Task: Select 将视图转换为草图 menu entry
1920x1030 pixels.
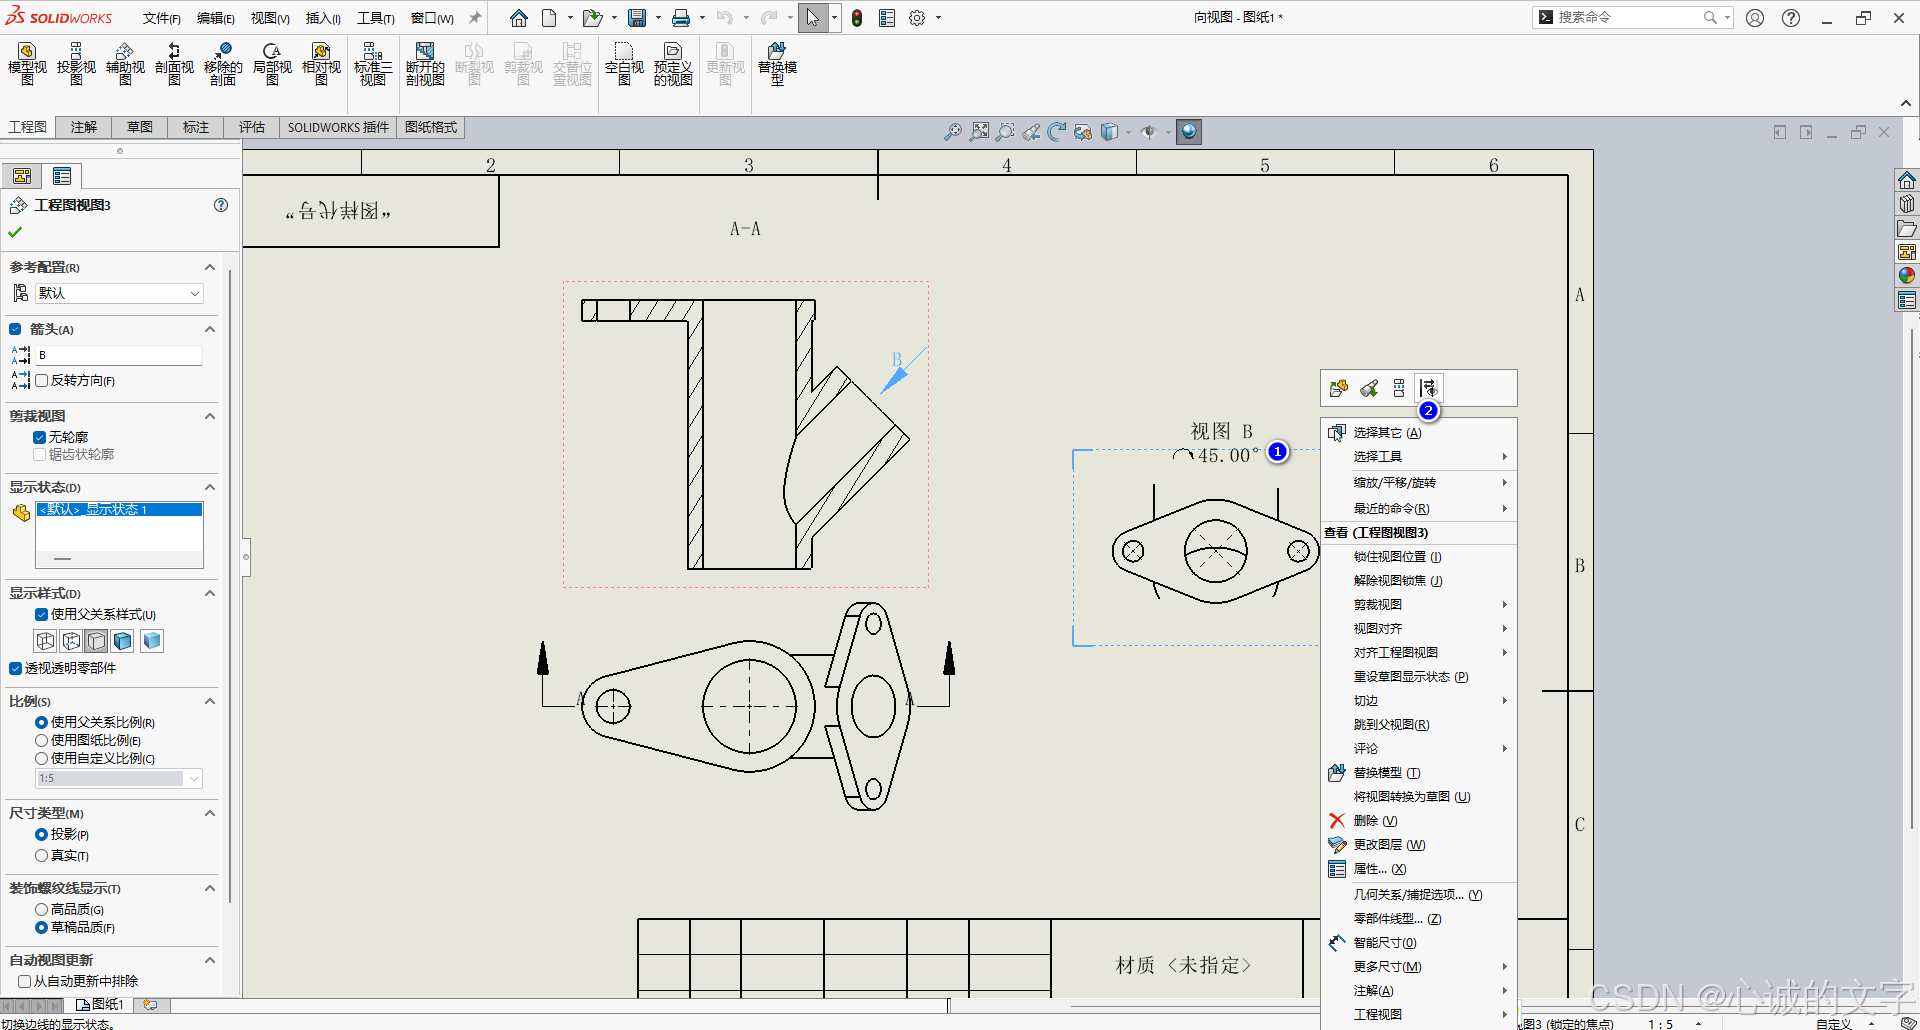Action: 1419,797
